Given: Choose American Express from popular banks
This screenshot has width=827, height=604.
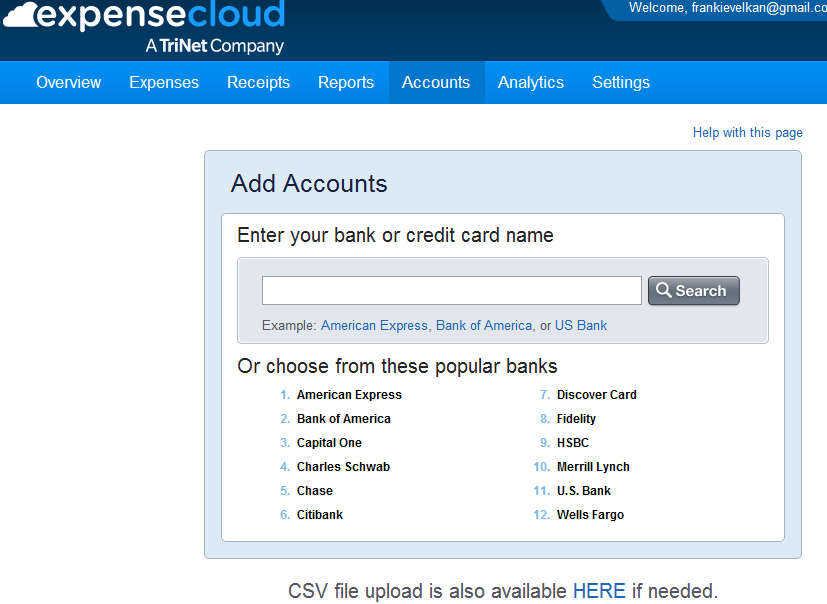Looking at the screenshot, I should [349, 395].
